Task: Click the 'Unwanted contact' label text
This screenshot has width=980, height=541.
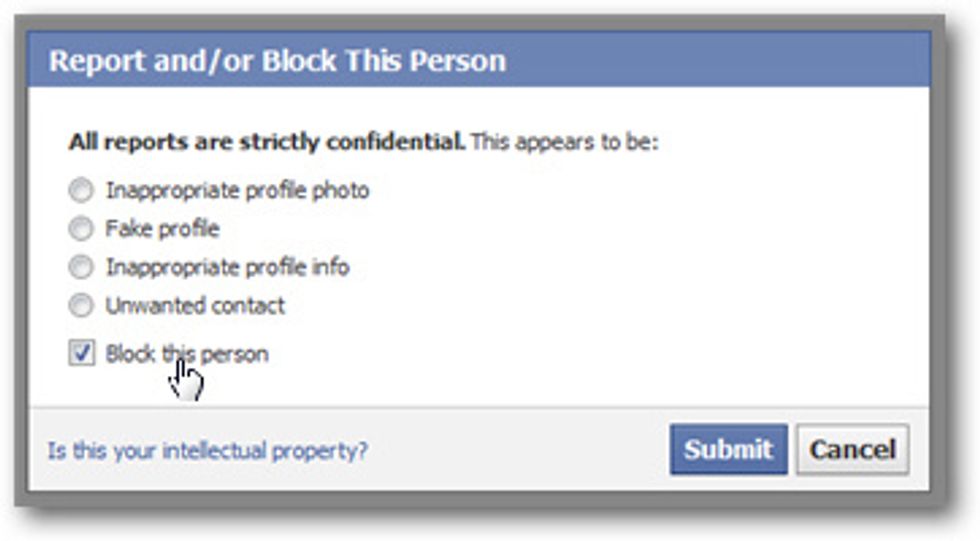Action: pyautogui.click(x=195, y=306)
